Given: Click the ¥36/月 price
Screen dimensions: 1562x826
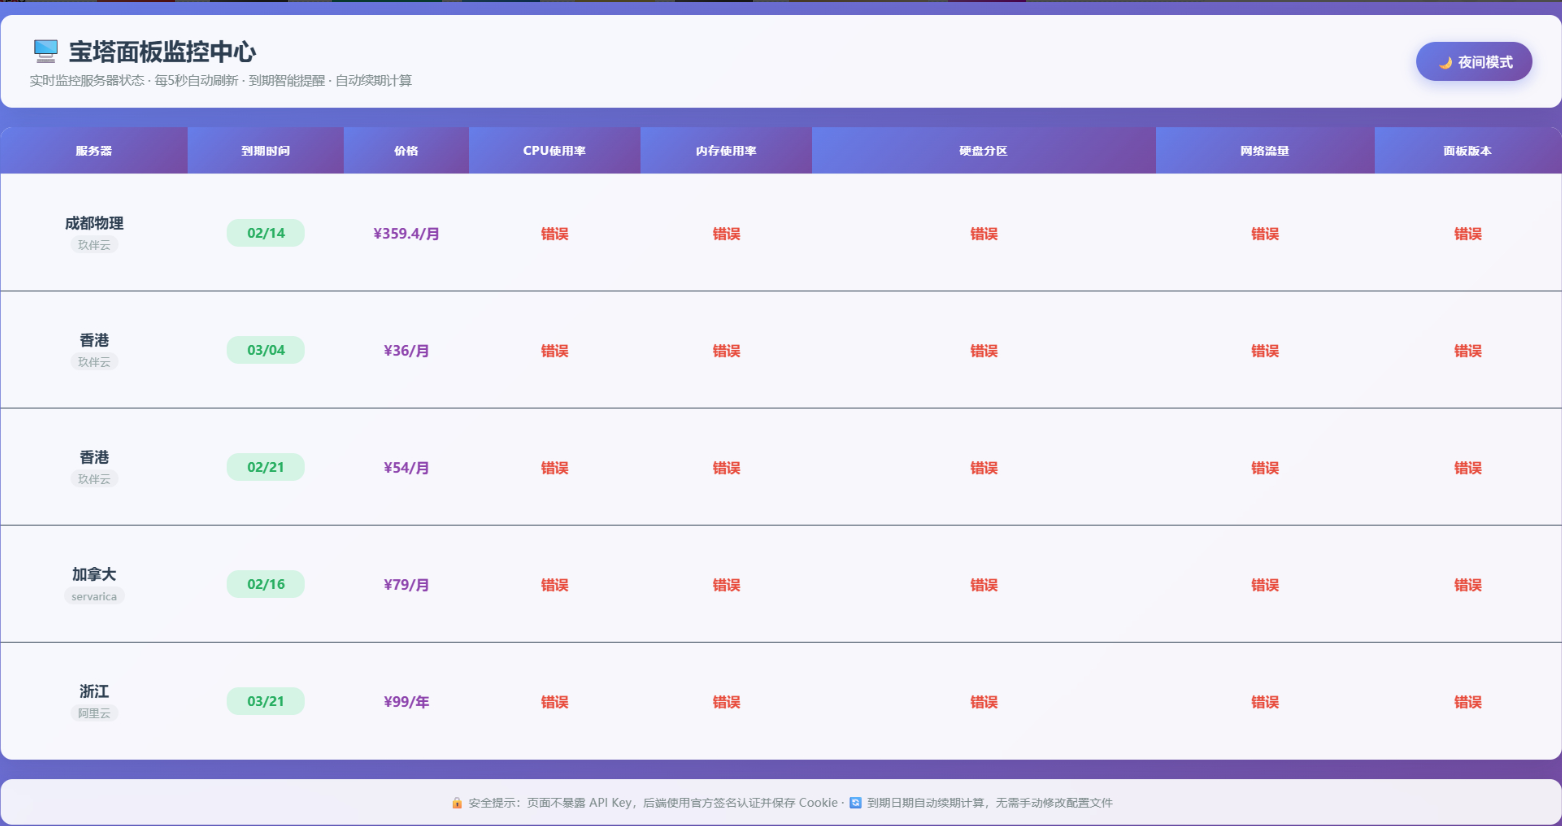Looking at the screenshot, I should 406,350.
